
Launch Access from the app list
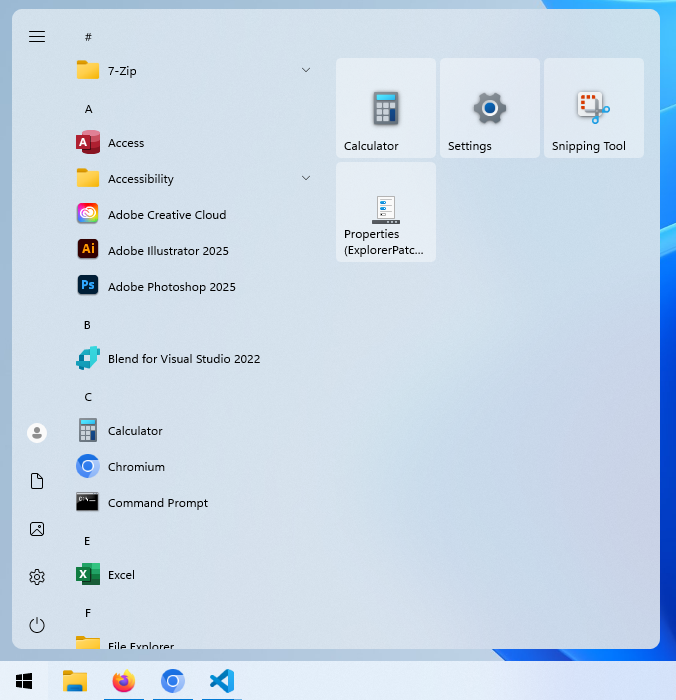pyautogui.click(x=194, y=143)
